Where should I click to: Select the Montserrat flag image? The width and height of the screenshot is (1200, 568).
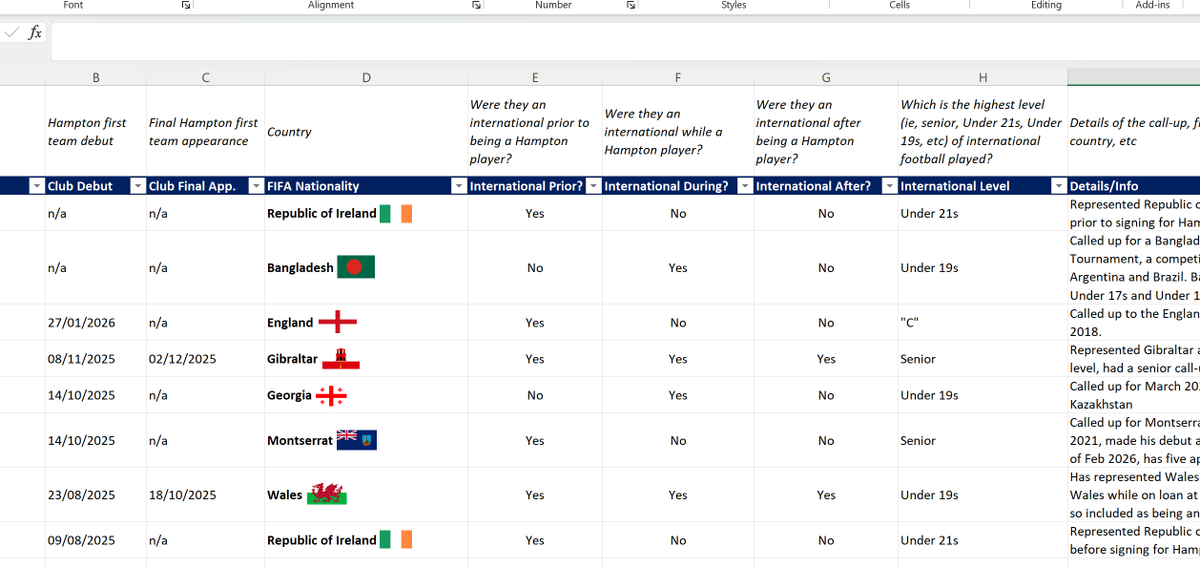pos(356,440)
